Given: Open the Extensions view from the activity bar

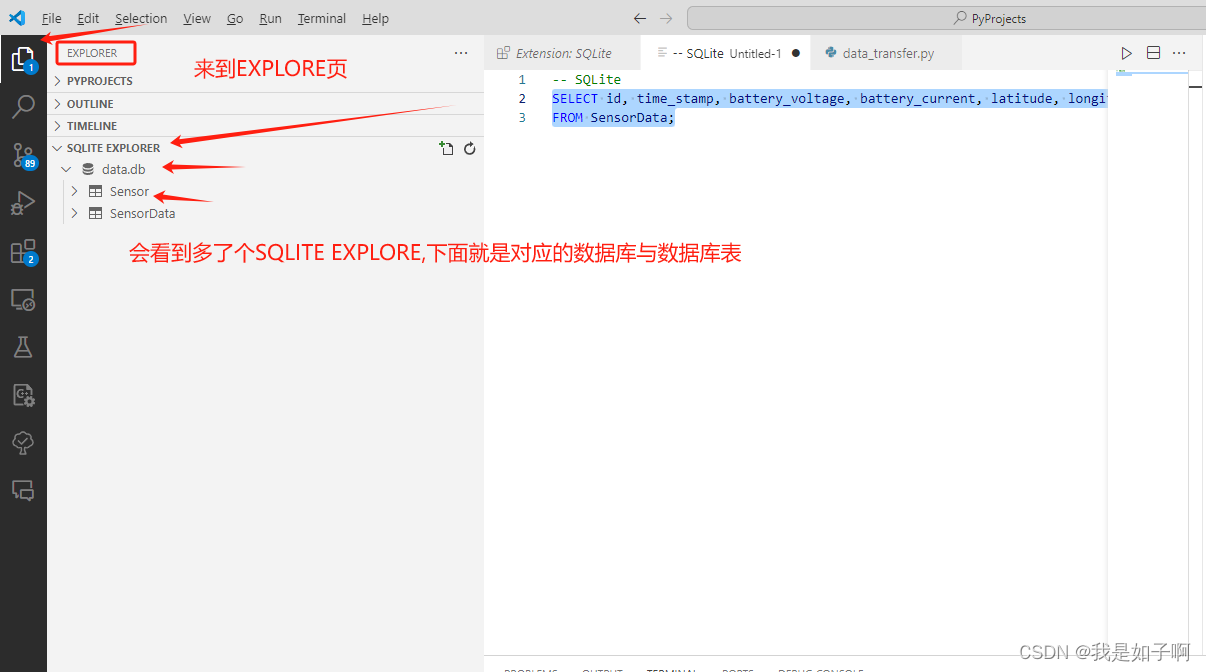Looking at the screenshot, I should (x=24, y=251).
